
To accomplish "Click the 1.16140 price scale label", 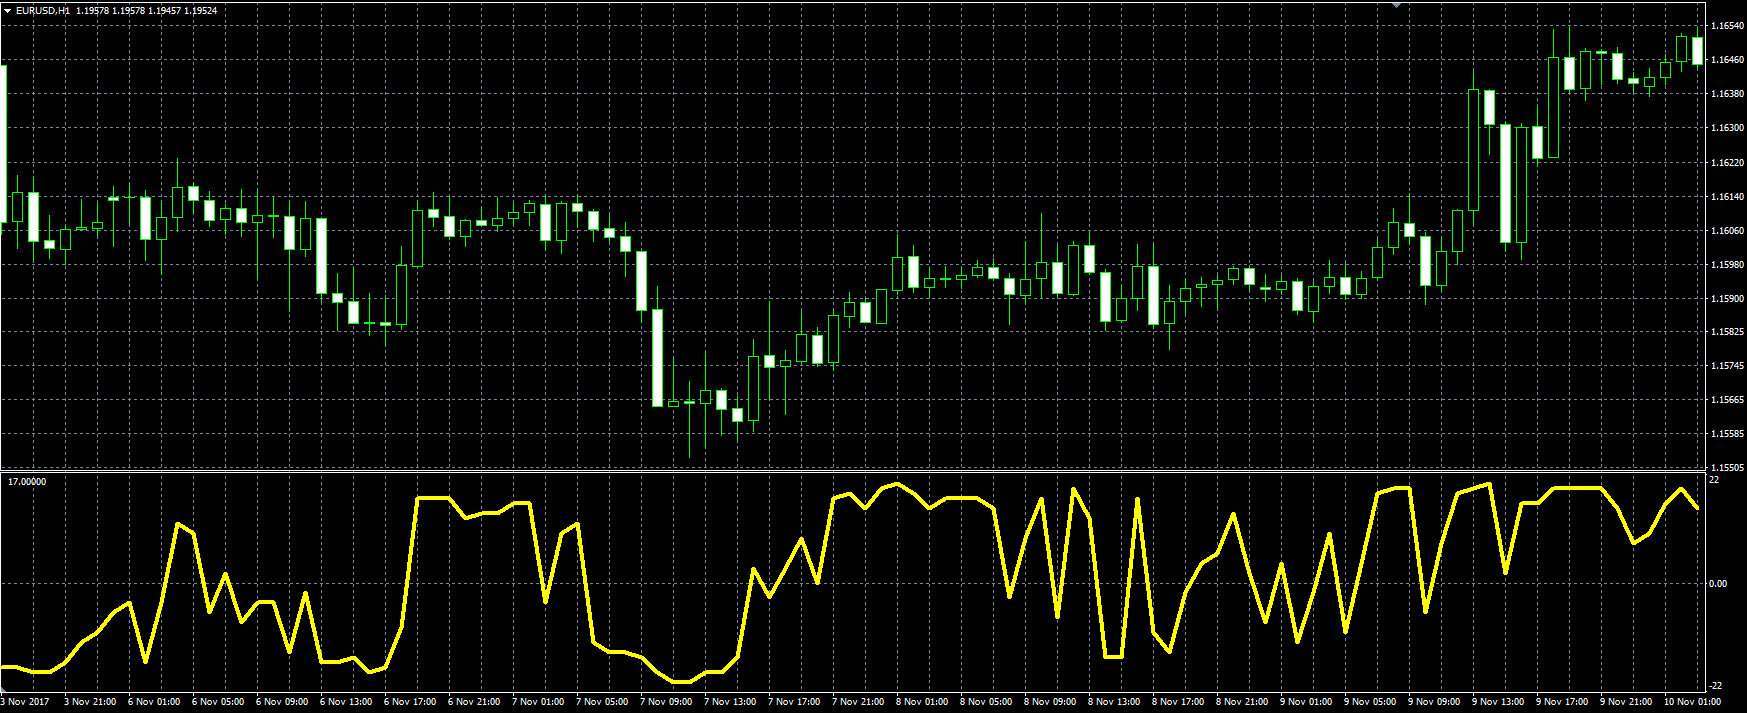I will tap(1728, 197).
